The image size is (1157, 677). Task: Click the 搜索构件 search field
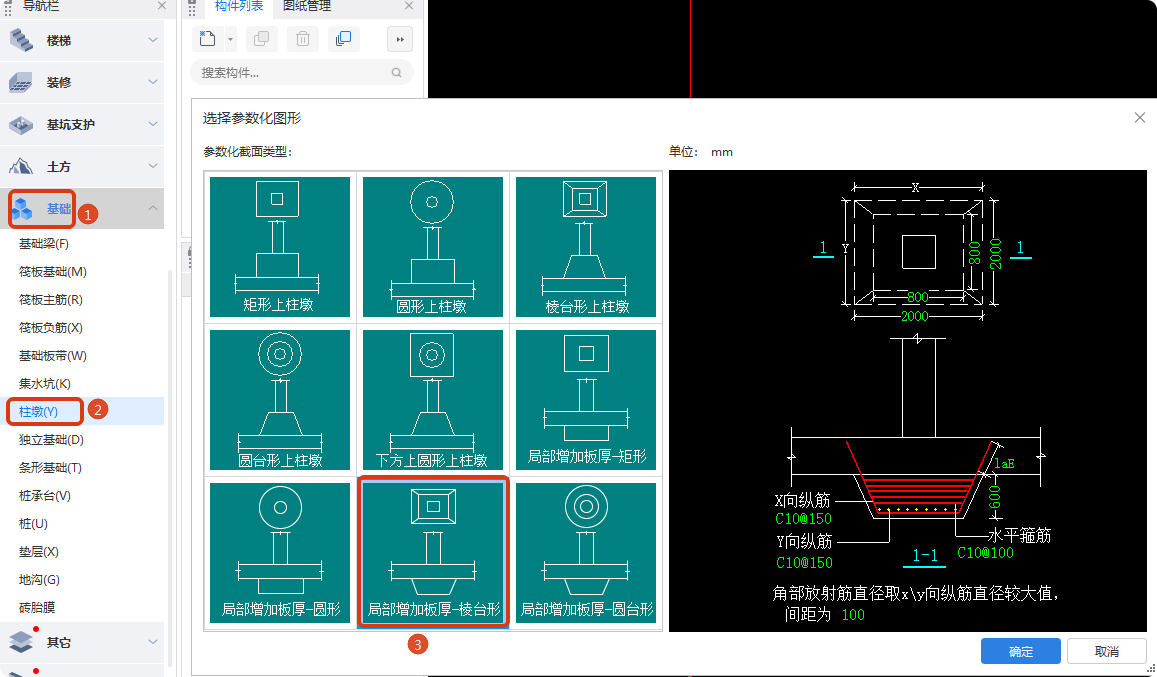(x=302, y=72)
